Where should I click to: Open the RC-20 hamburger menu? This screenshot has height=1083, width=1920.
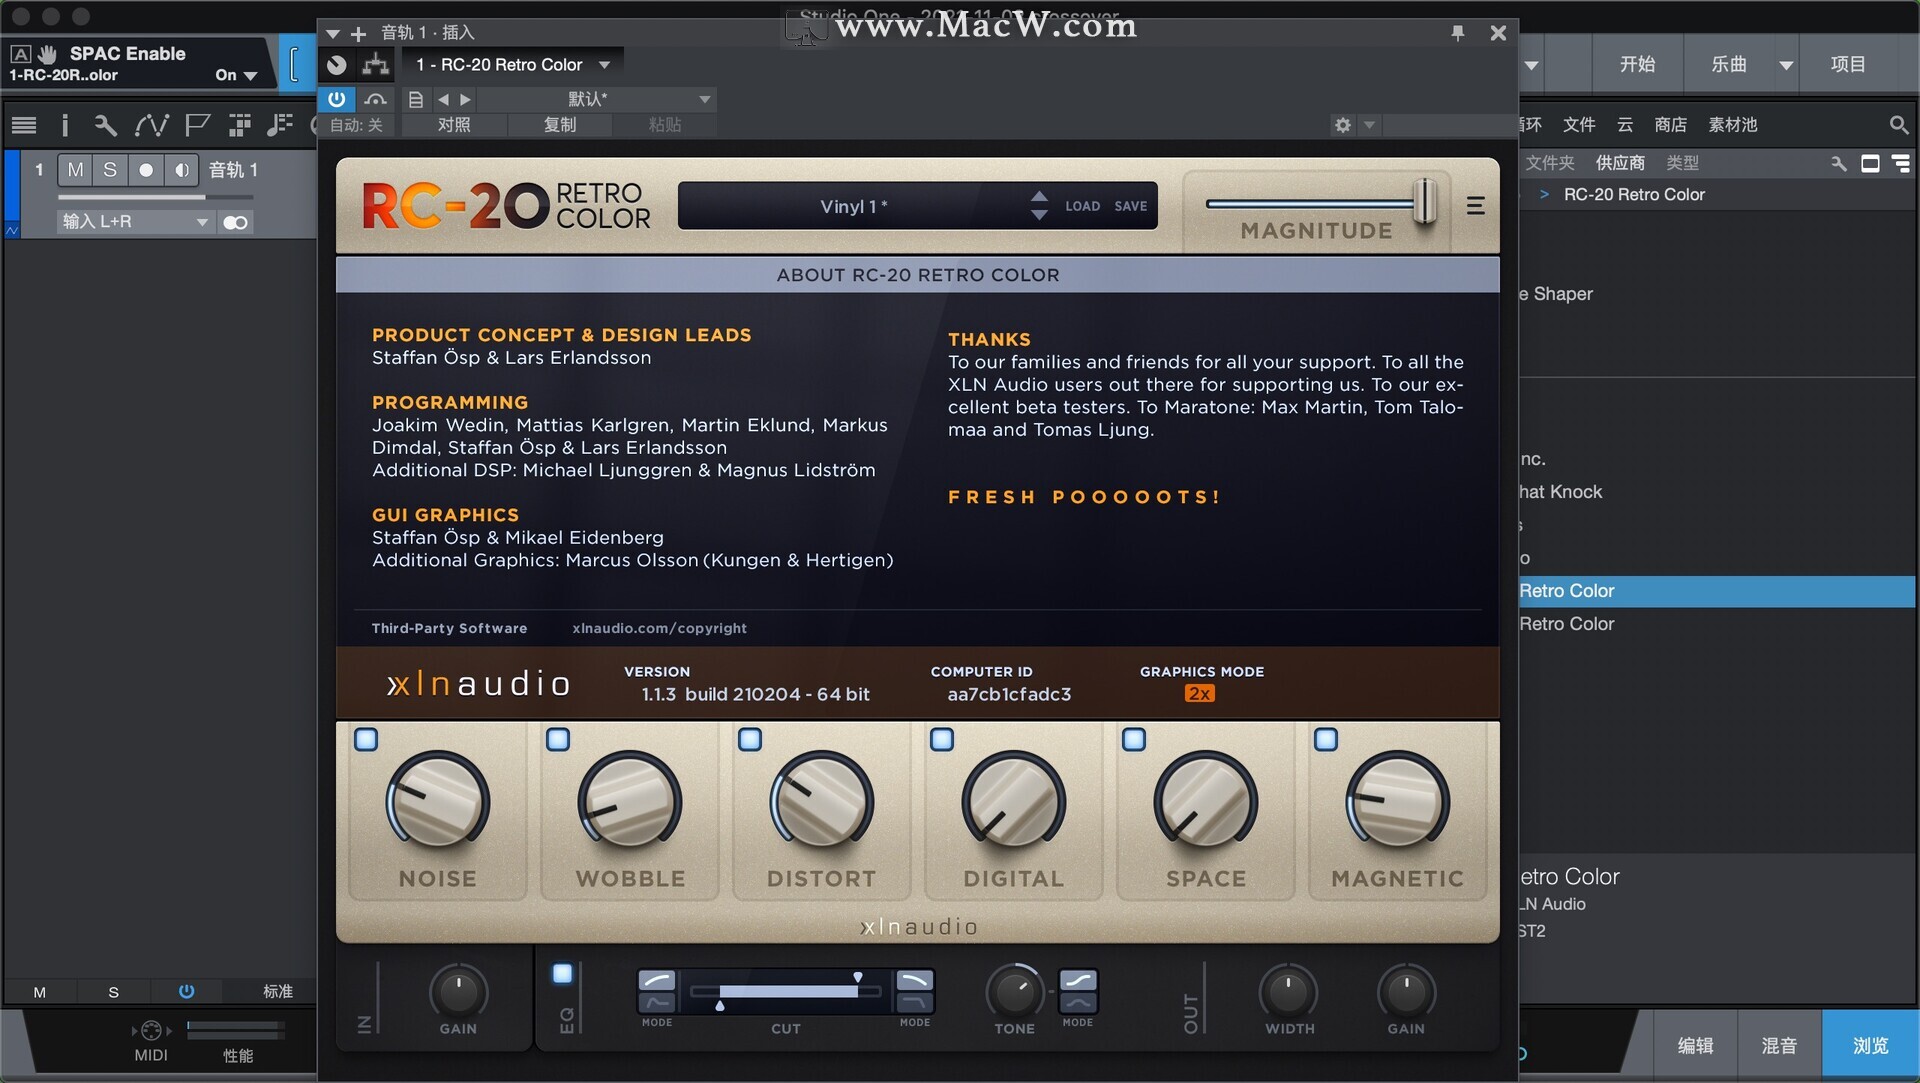pos(1475,206)
